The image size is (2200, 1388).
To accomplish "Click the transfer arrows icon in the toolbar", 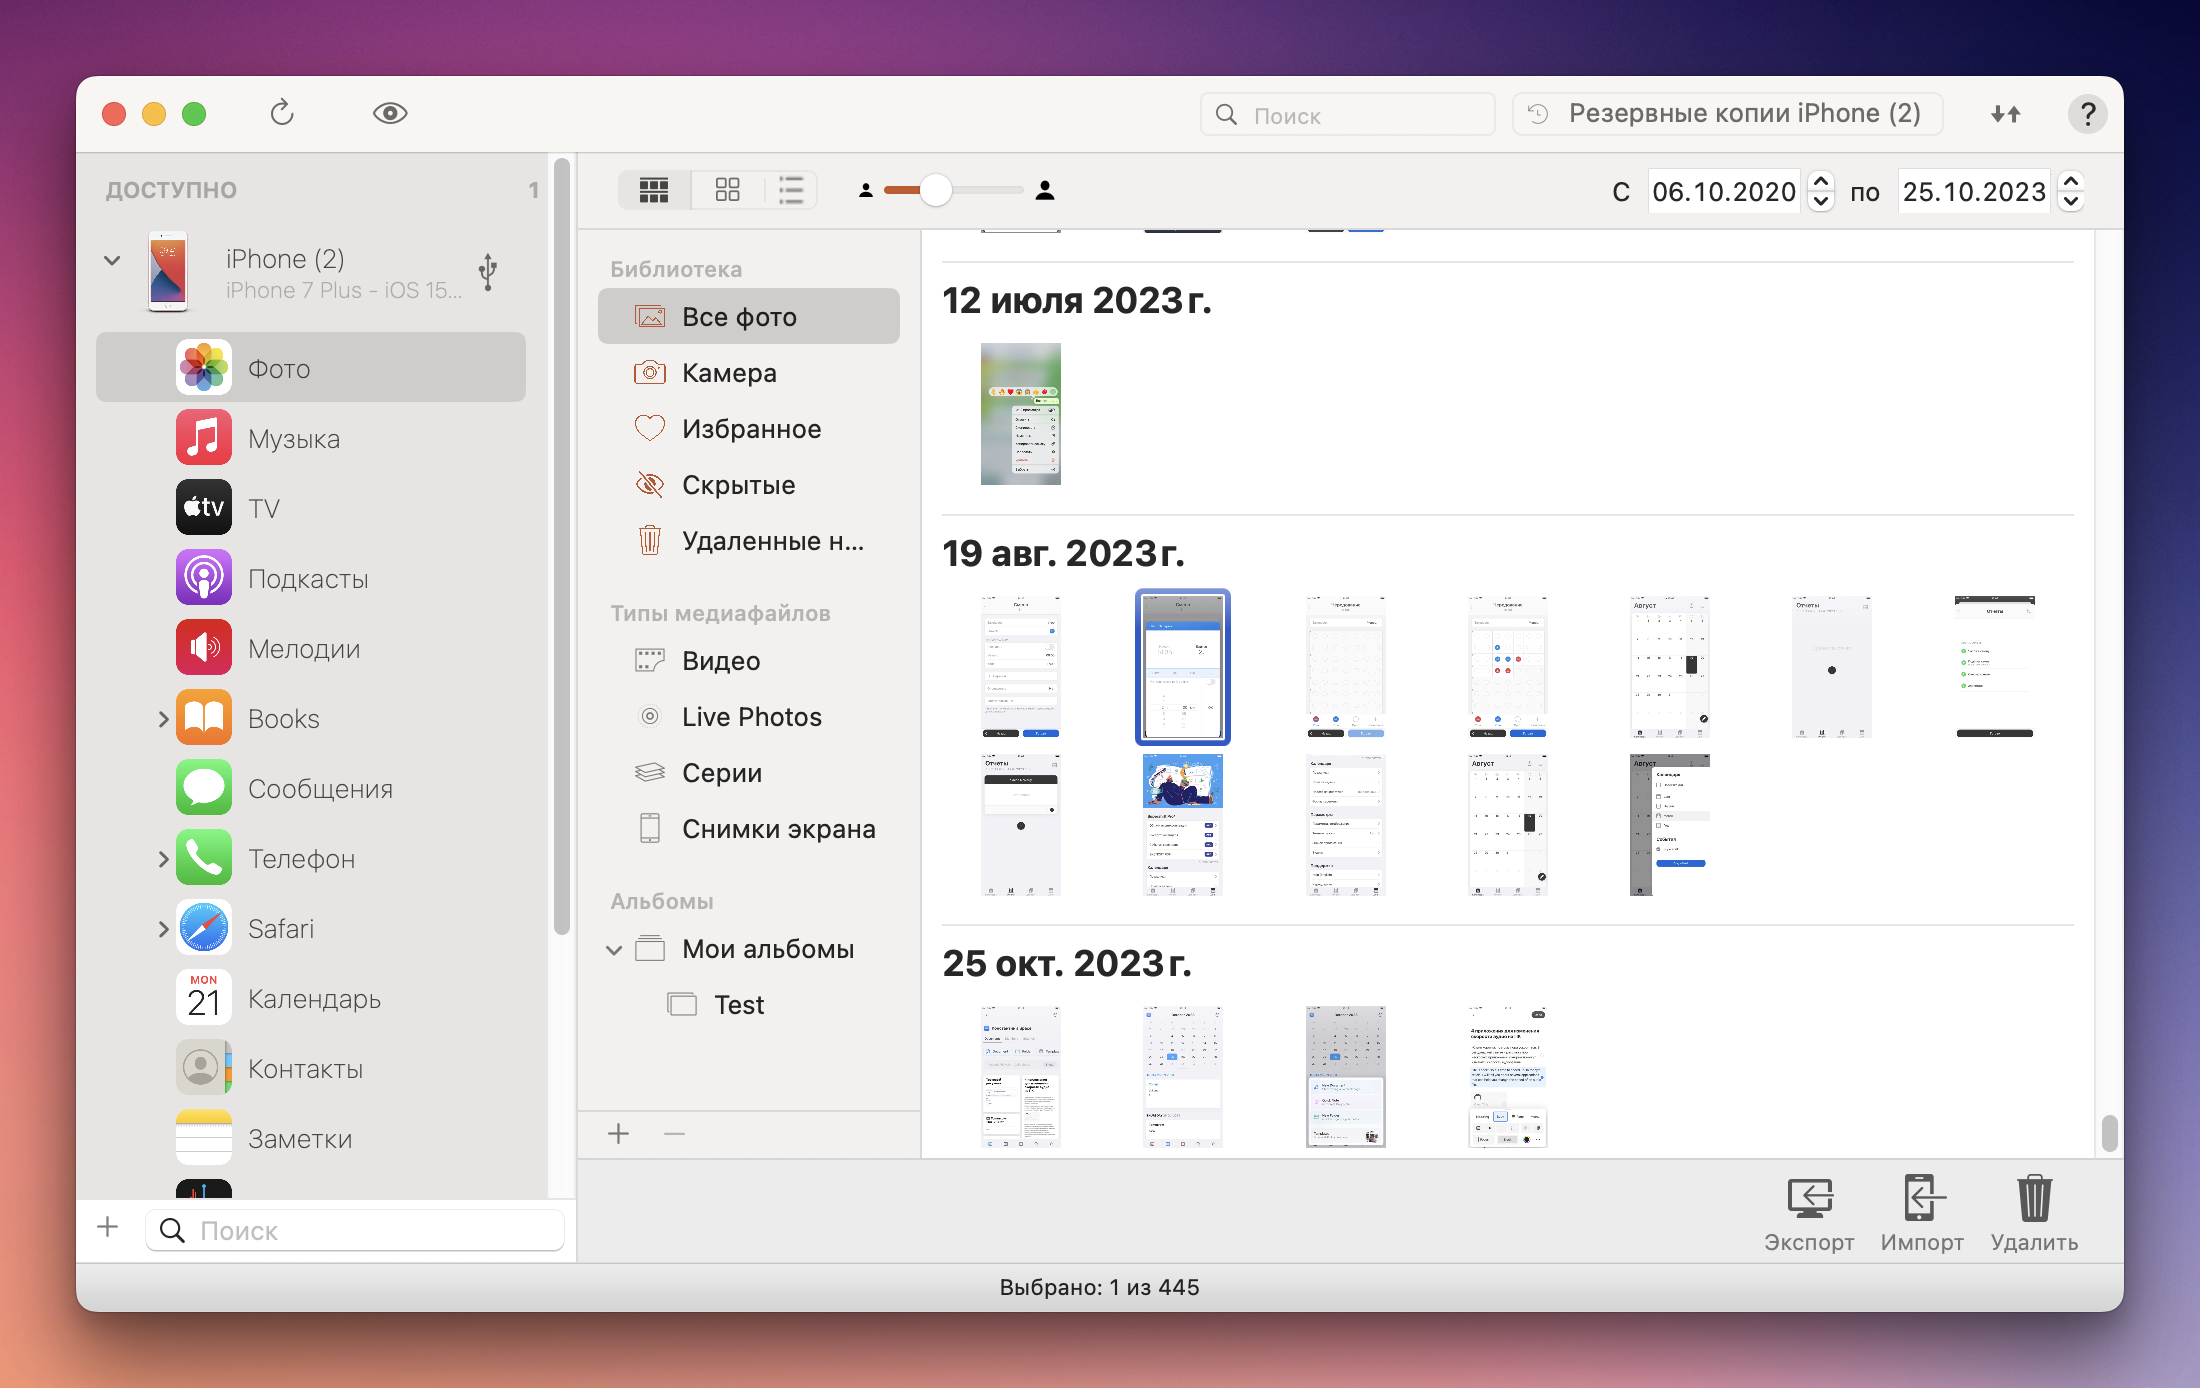I will tap(2005, 114).
